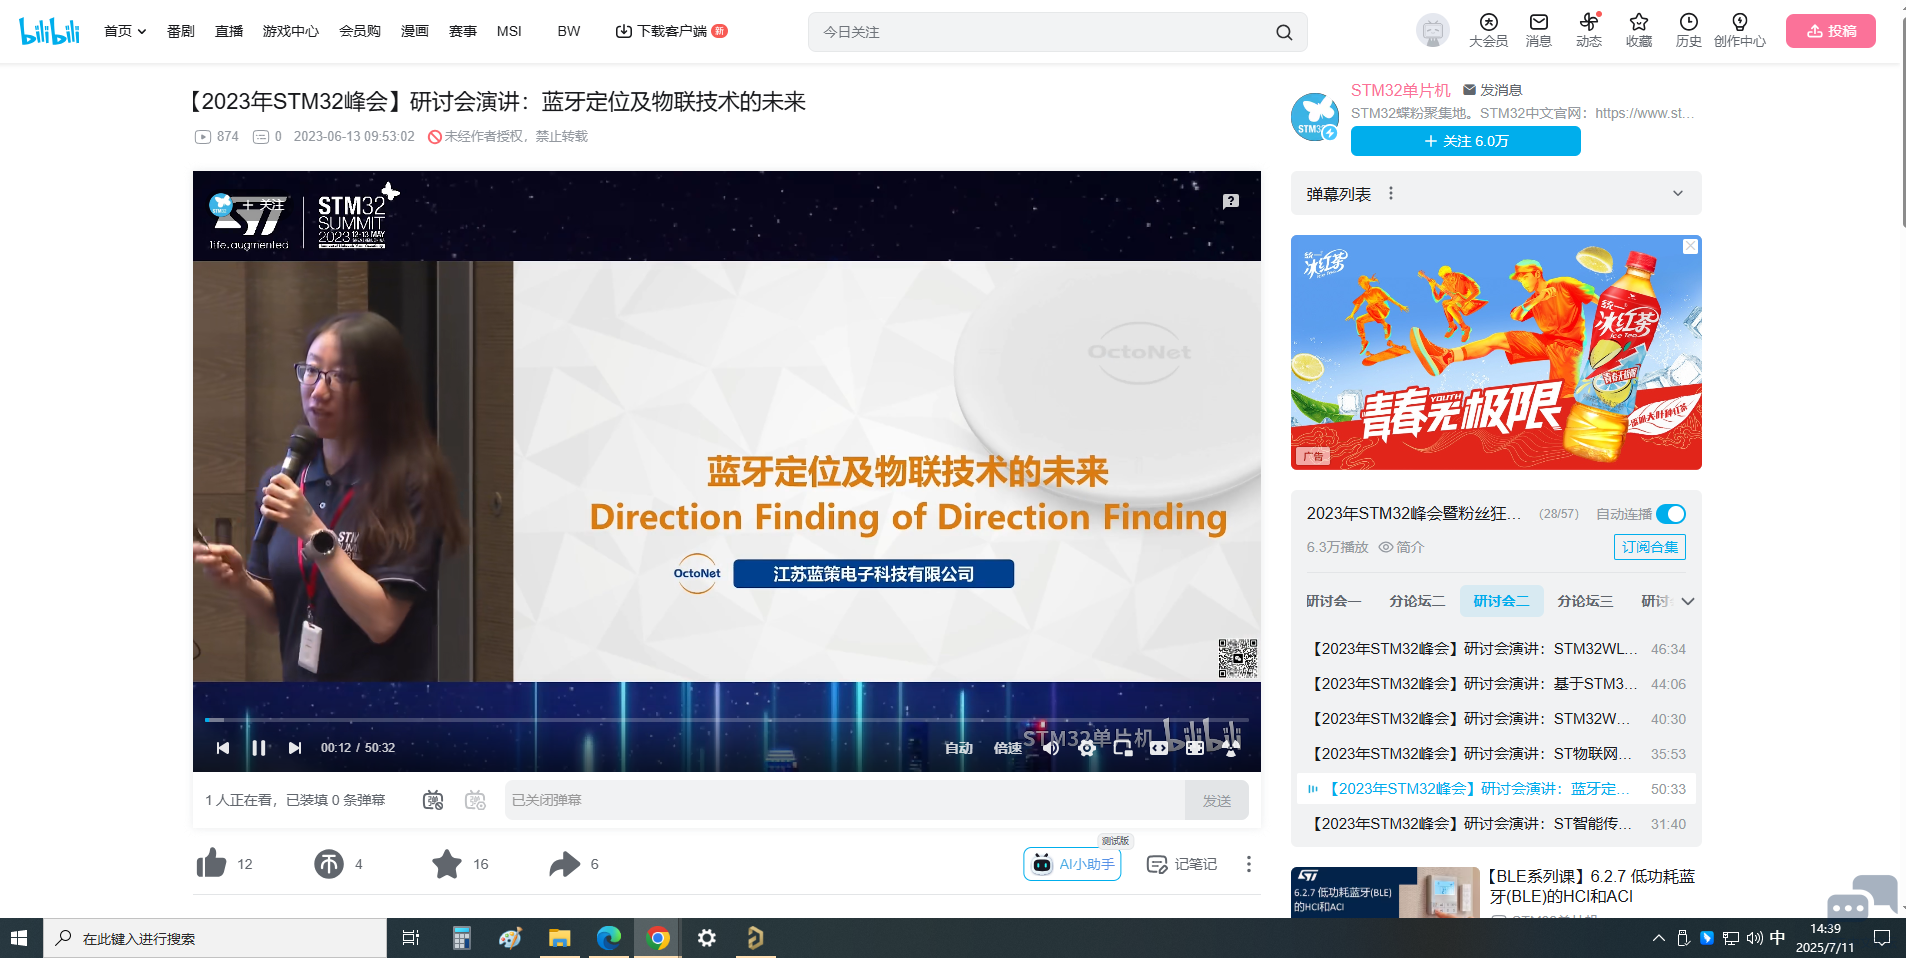Open the player help question icon
Image resolution: width=1906 pixels, height=958 pixels.
tap(1231, 201)
